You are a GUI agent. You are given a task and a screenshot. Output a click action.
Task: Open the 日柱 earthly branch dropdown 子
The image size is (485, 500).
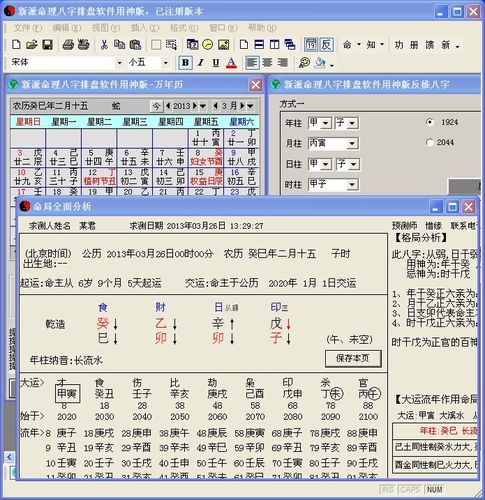pyautogui.click(x=354, y=164)
